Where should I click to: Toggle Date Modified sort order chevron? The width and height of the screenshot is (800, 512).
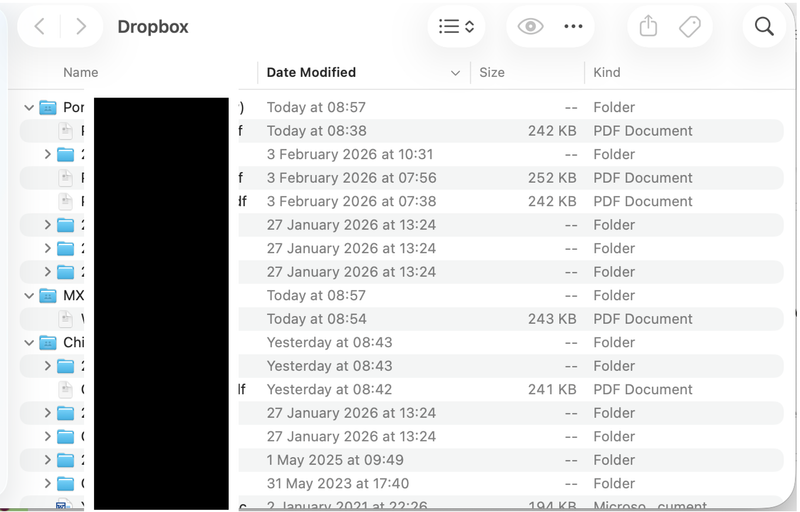(455, 73)
